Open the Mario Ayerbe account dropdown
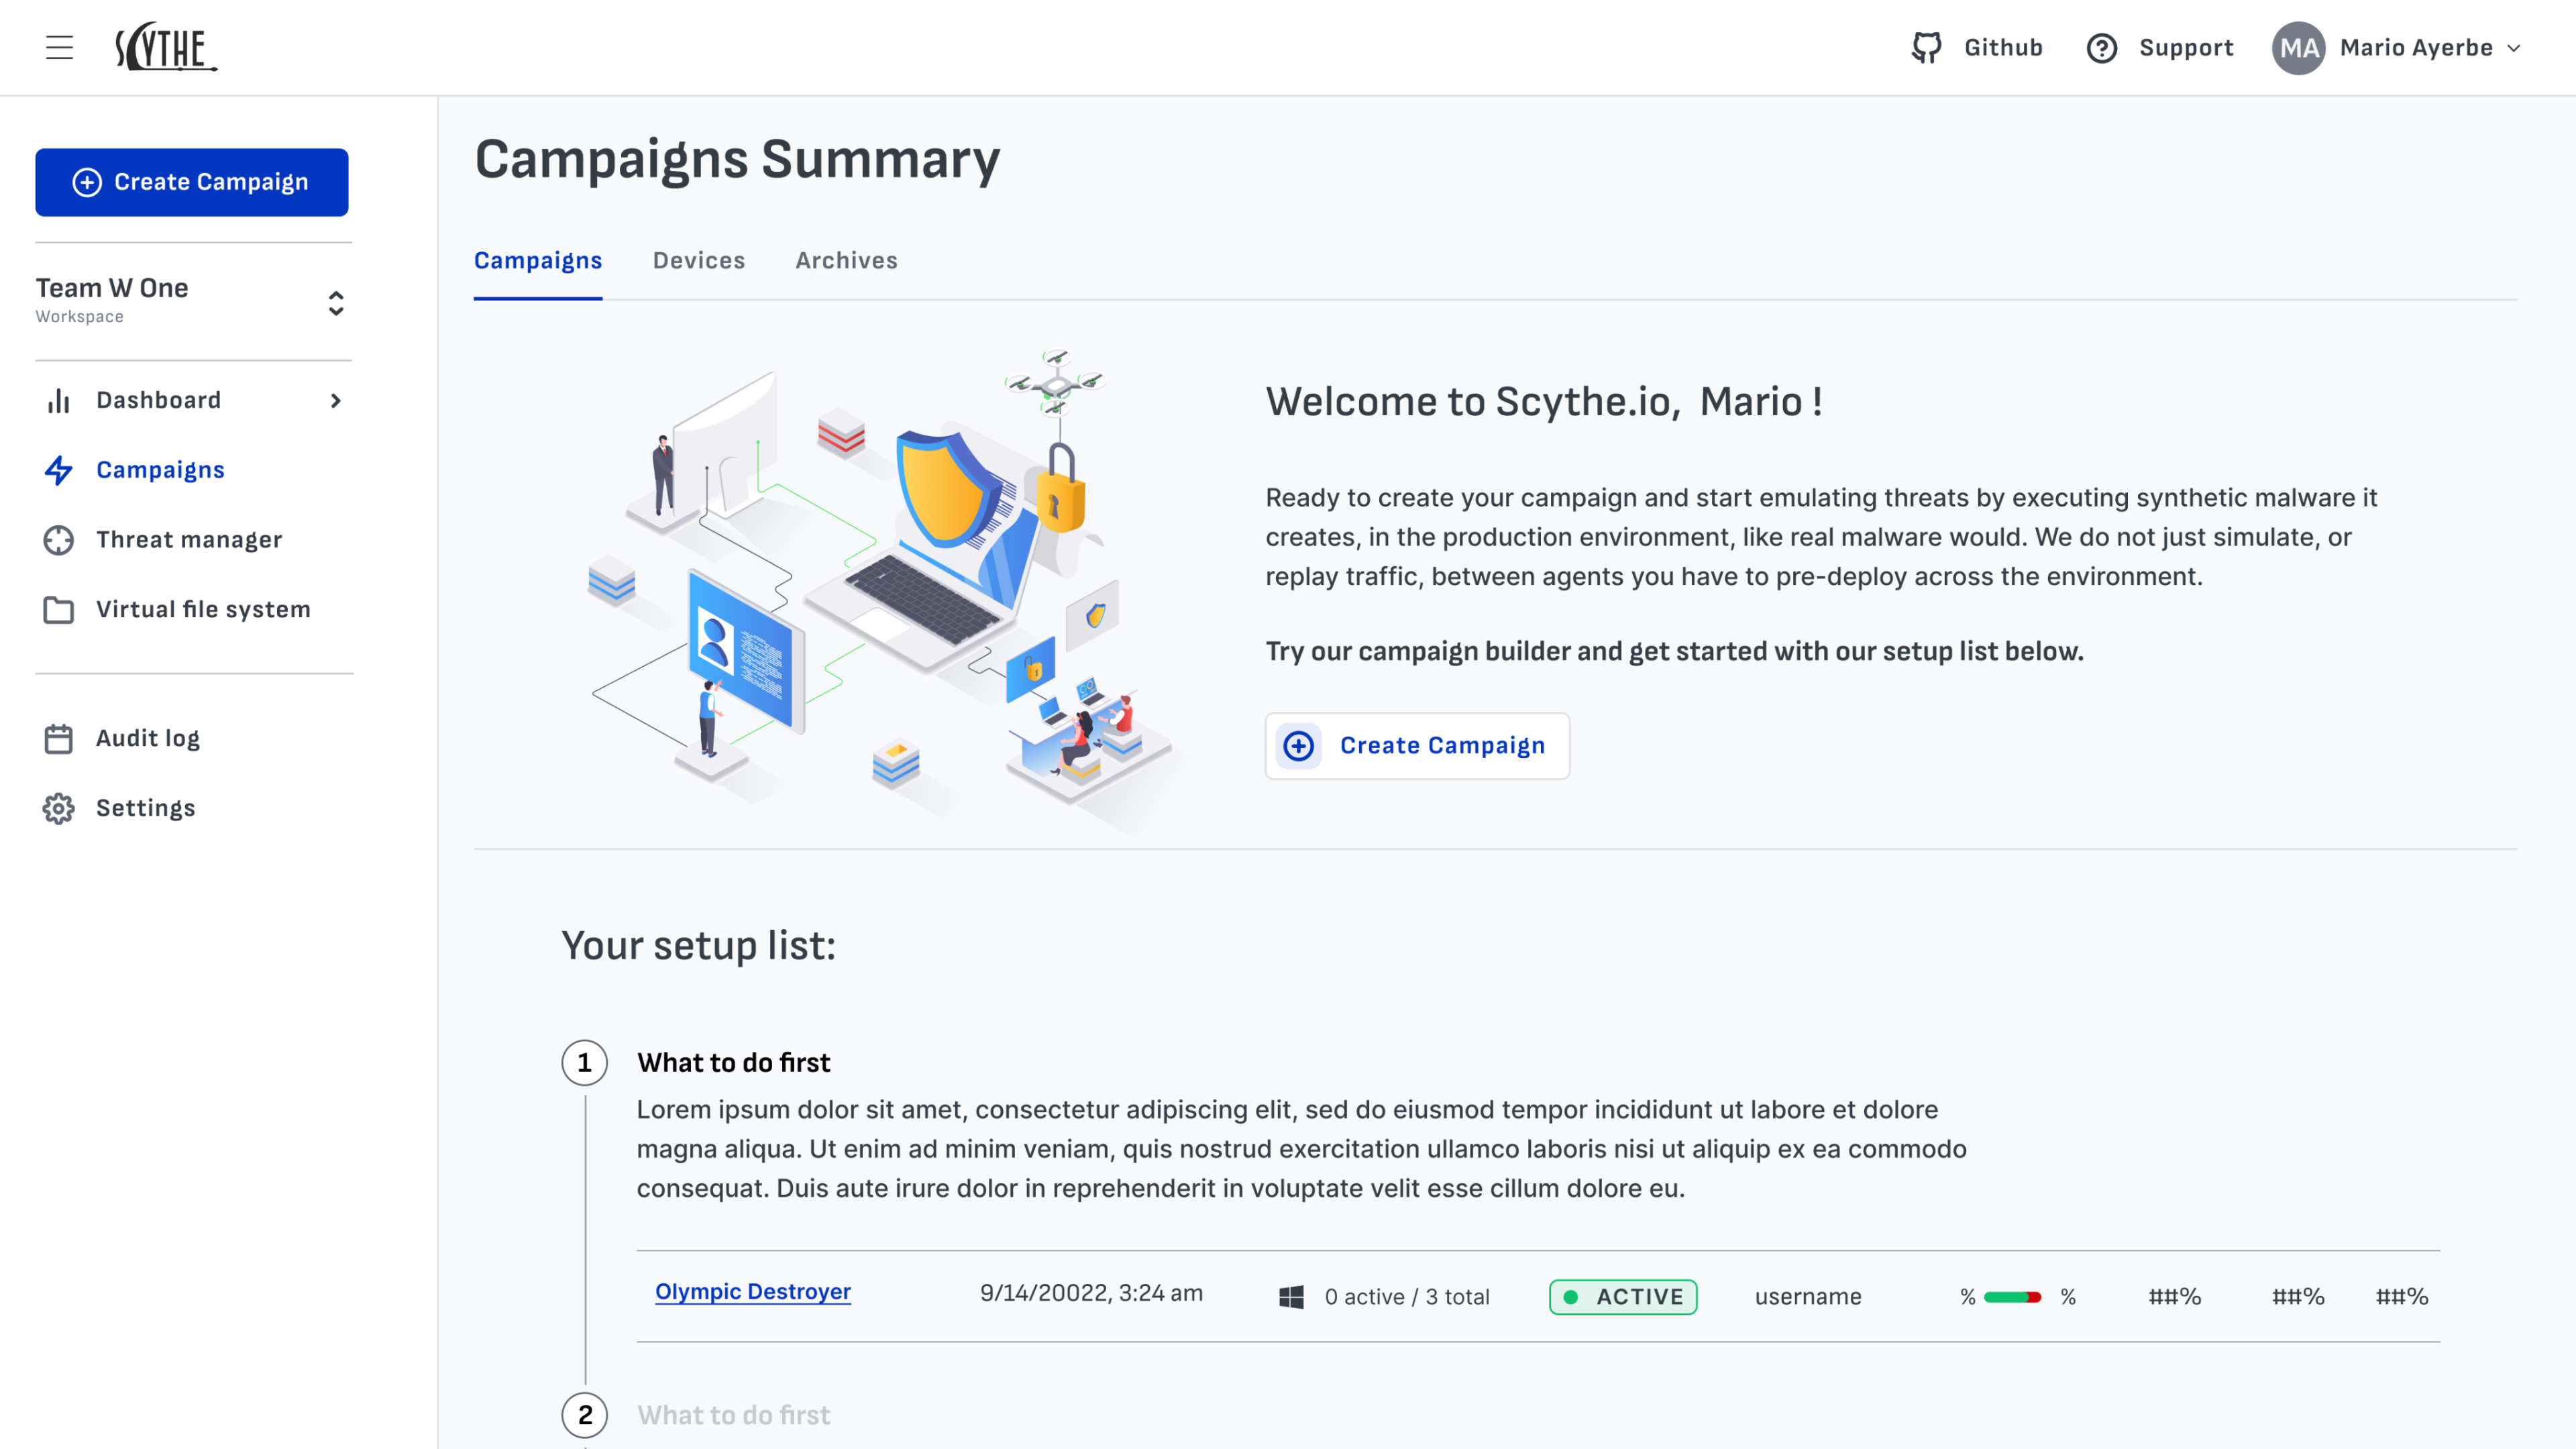Image resolution: width=2576 pixels, height=1449 pixels. [2513, 47]
